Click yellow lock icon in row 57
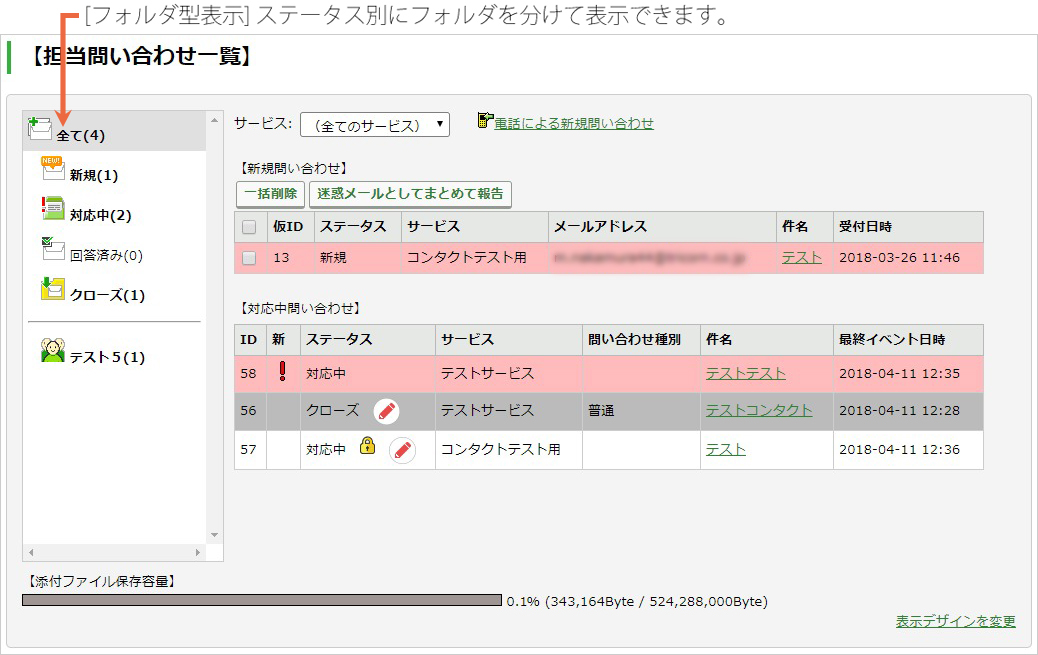 coord(367,446)
